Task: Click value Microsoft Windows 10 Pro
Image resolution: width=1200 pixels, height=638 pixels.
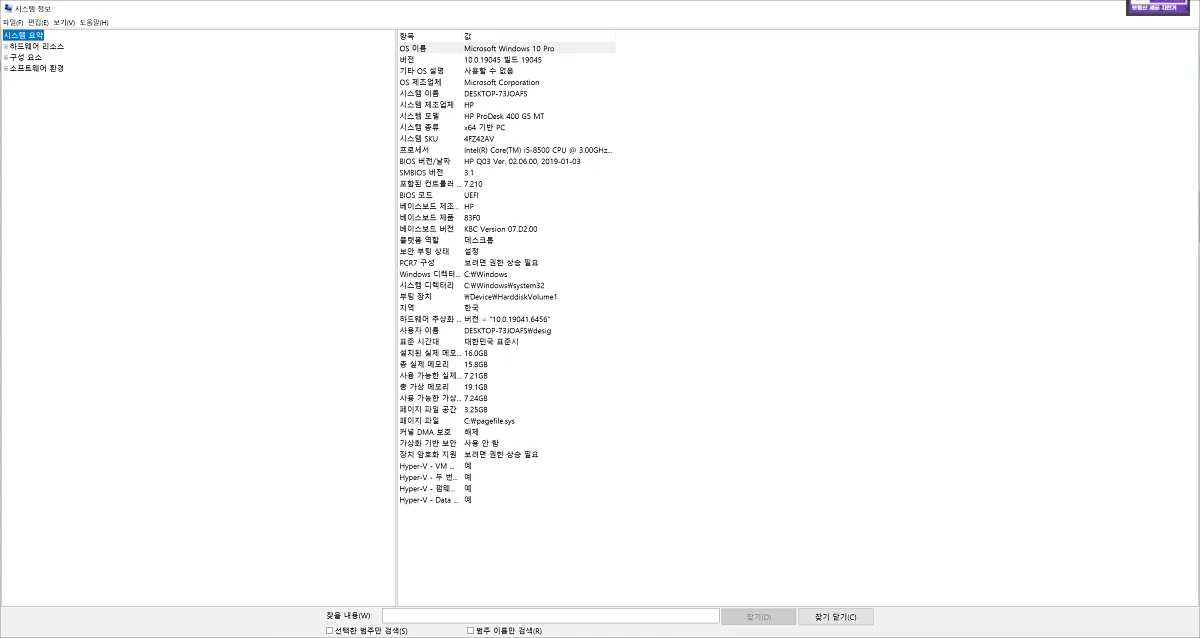Action: (x=509, y=48)
